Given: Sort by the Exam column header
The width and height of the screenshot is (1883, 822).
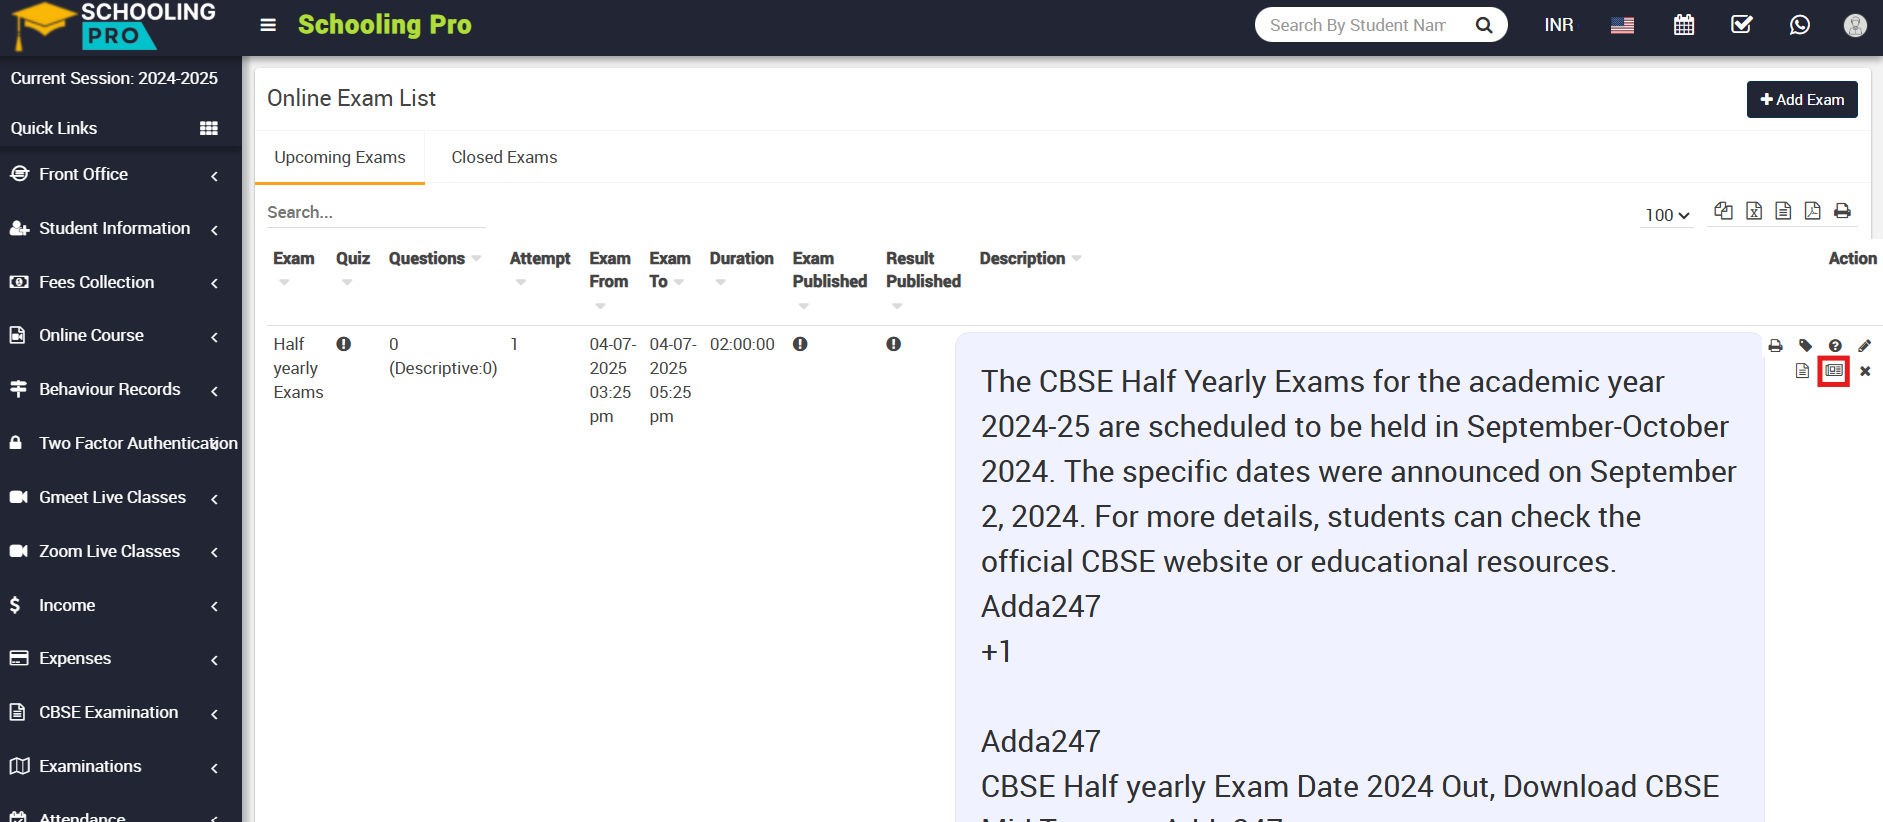Looking at the screenshot, I should [x=294, y=259].
